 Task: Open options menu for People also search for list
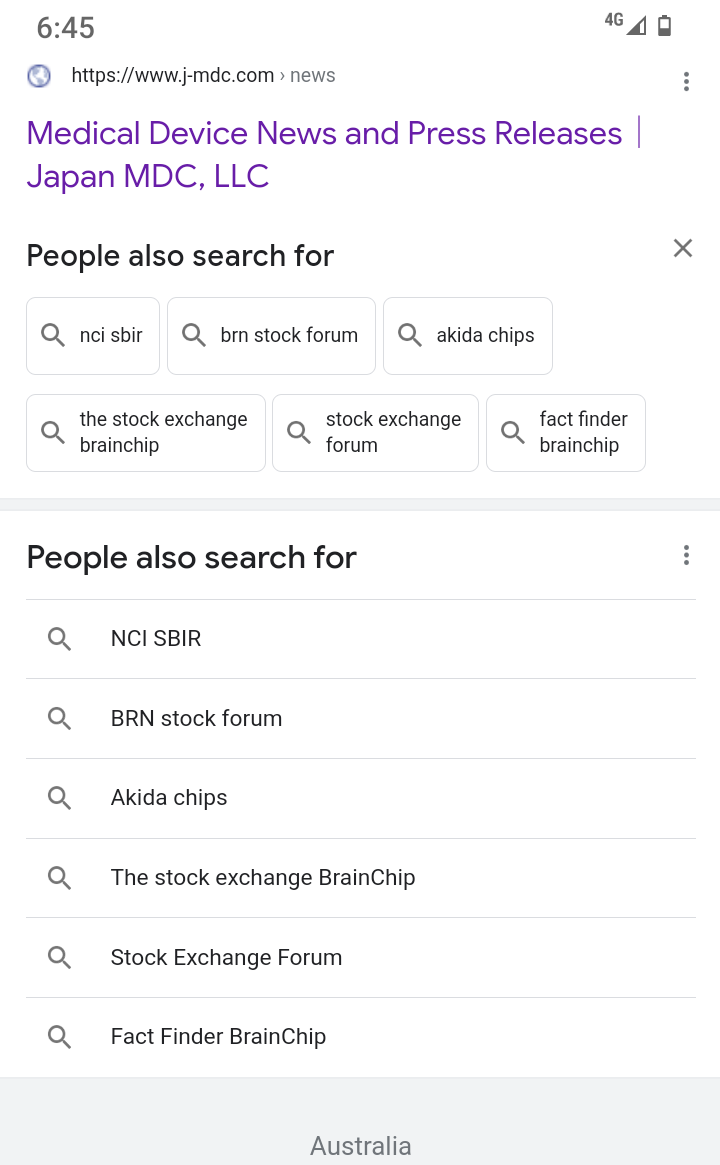[x=686, y=555]
